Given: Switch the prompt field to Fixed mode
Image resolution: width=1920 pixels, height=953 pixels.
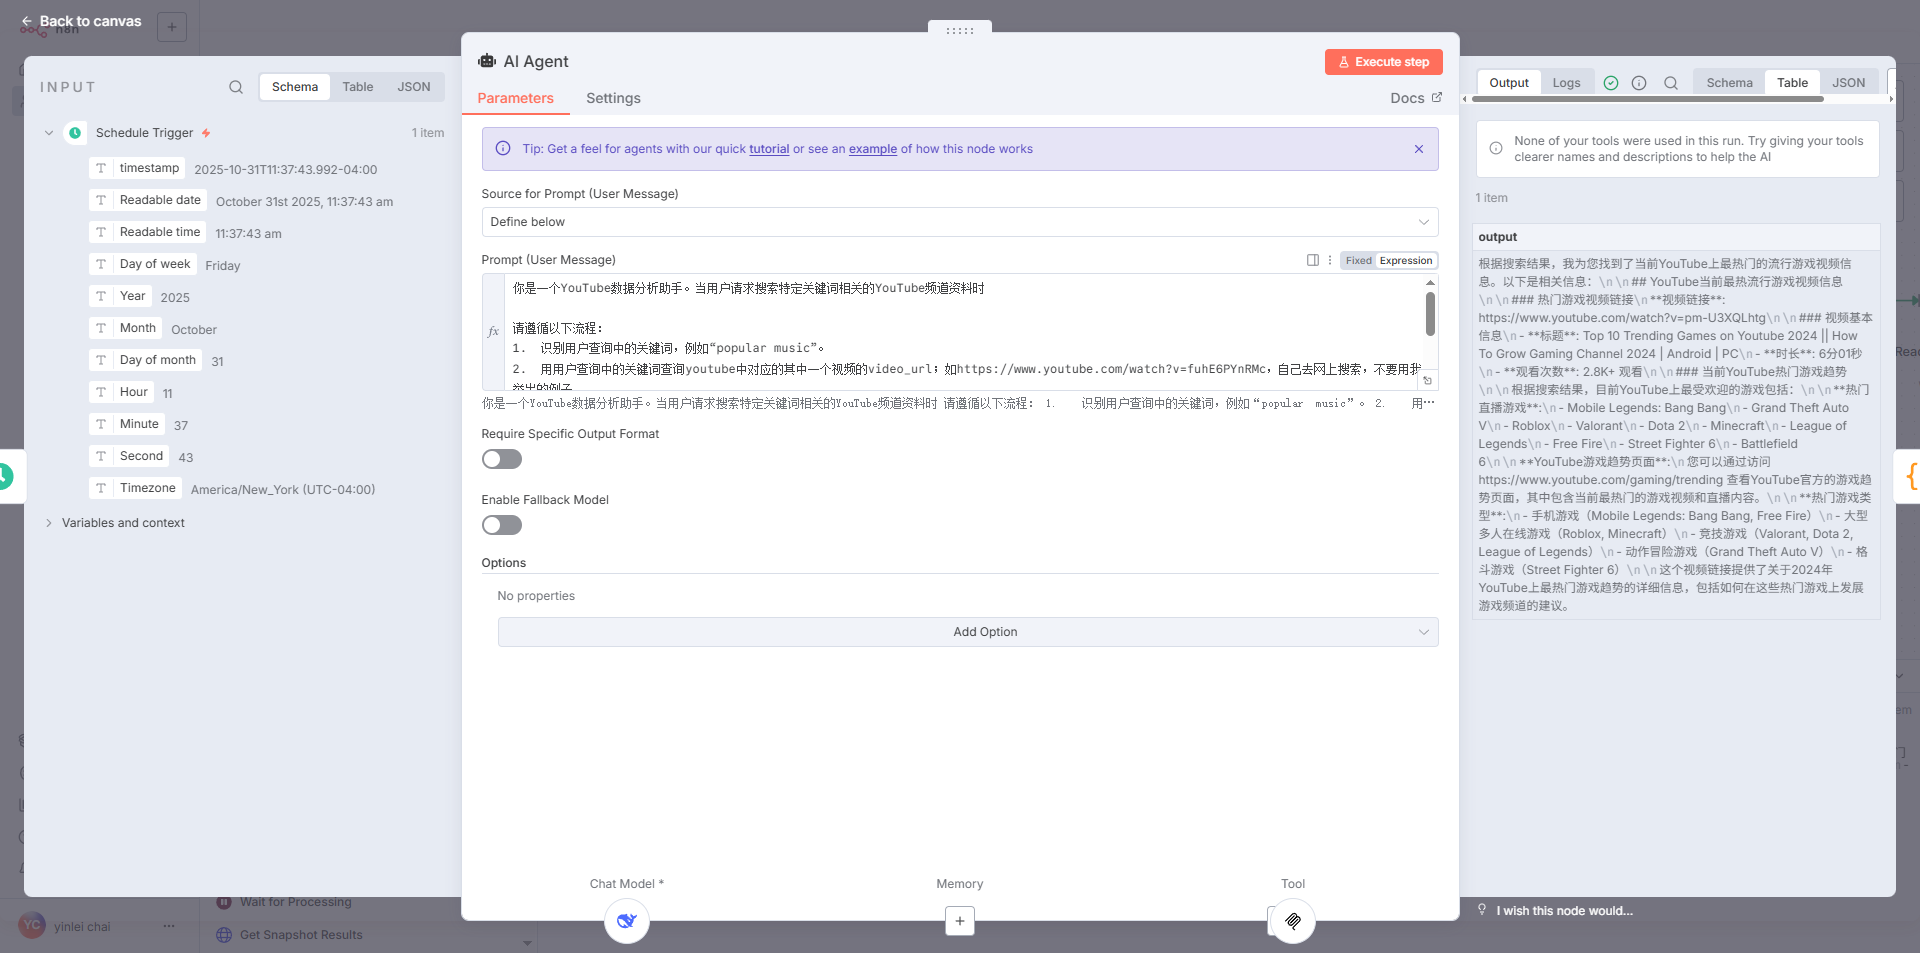Looking at the screenshot, I should pyautogui.click(x=1358, y=260).
